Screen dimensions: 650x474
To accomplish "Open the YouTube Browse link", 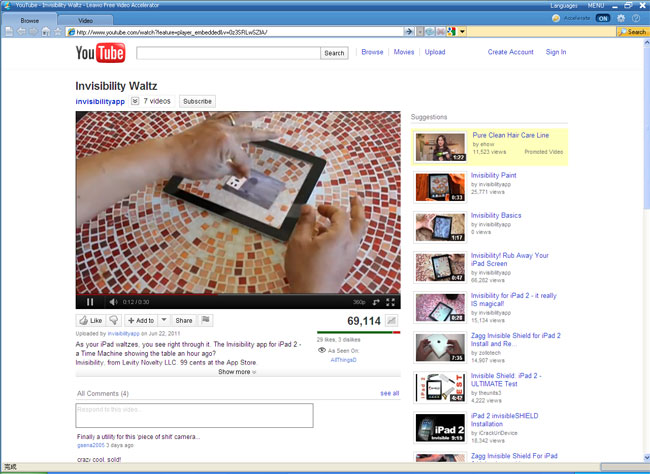I will point(372,52).
